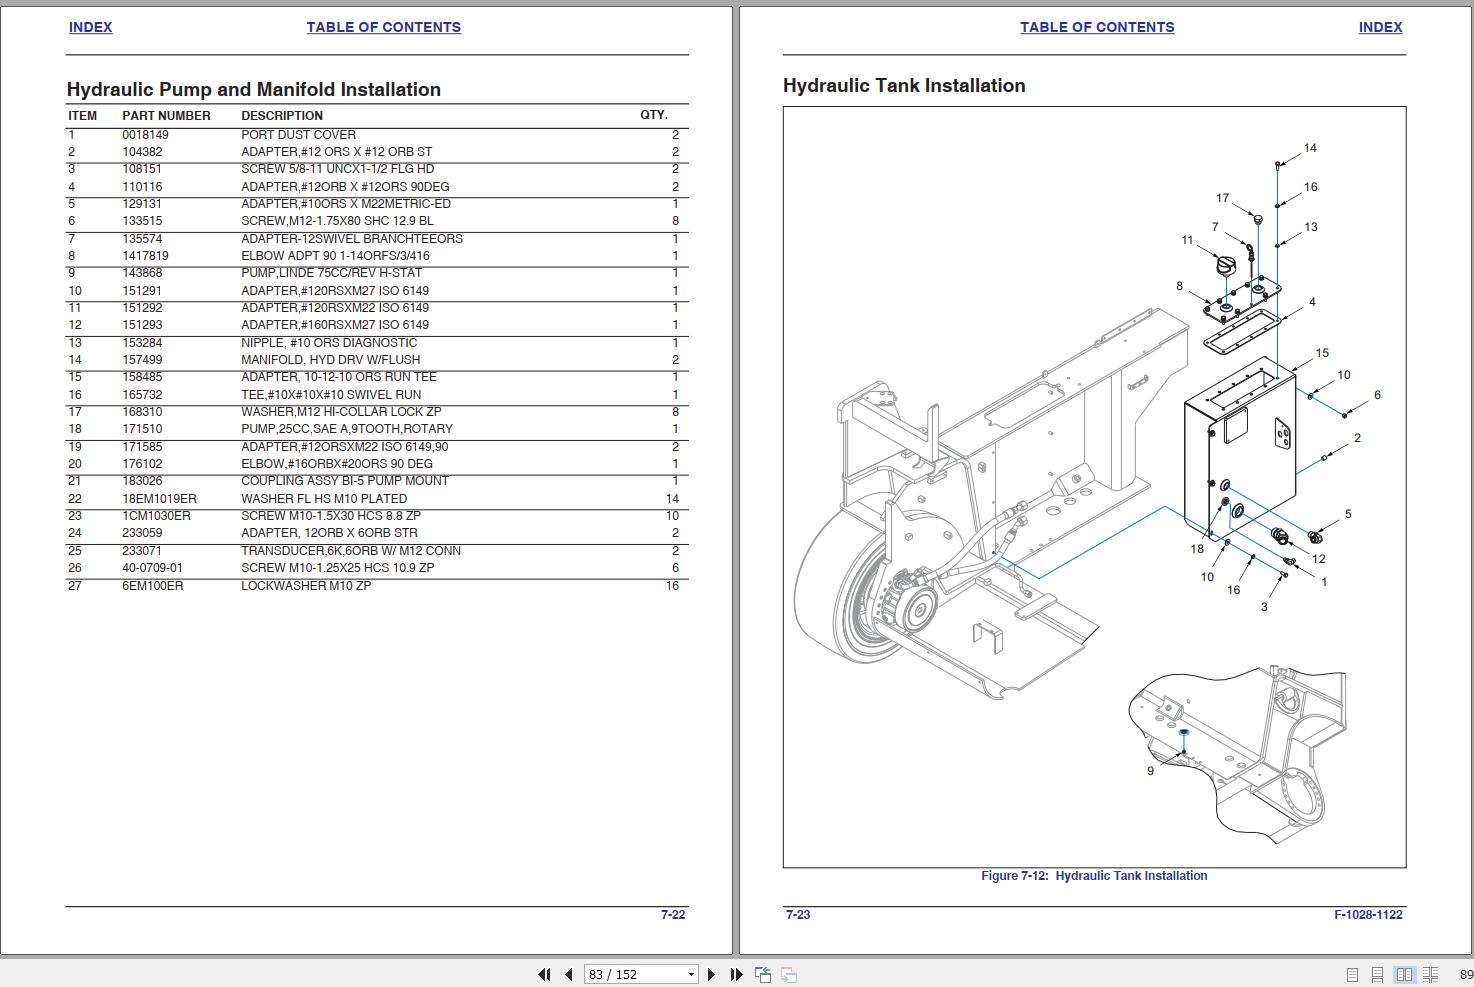Switch to single page view
The width and height of the screenshot is (1474, 987).
tap(1352, 975)
